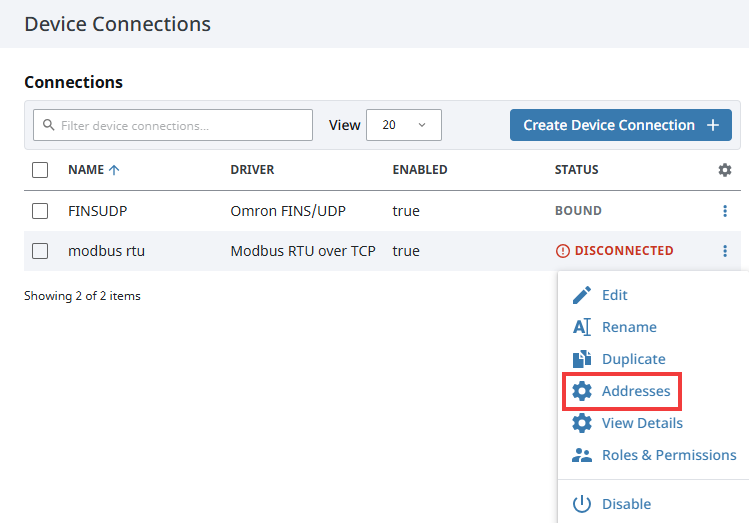Click the disconnected warning icon
This screenshot has height=523, width=749.
click(x=563, y=251)
